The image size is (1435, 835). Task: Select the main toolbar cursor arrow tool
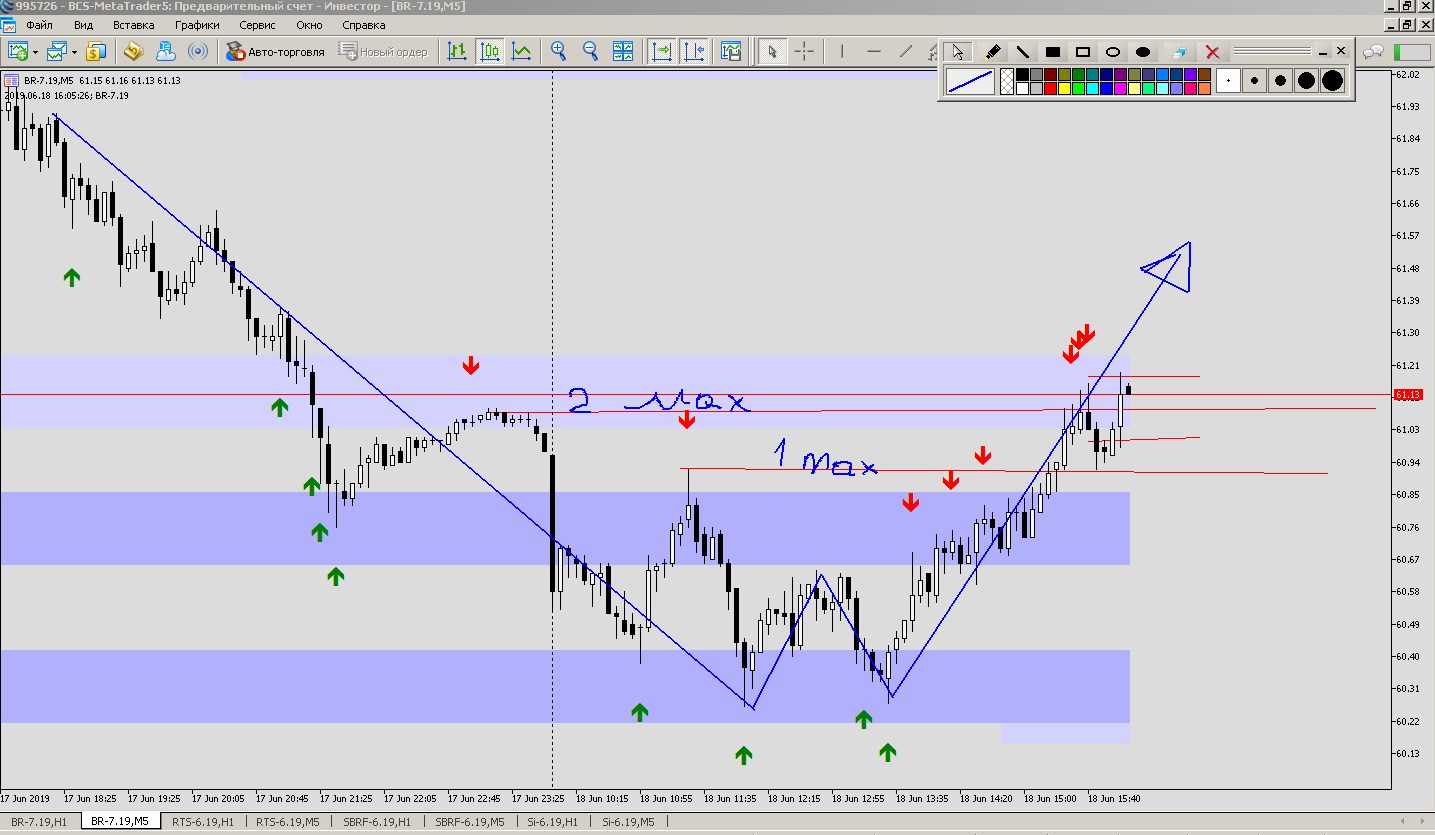tap(771, 51)
